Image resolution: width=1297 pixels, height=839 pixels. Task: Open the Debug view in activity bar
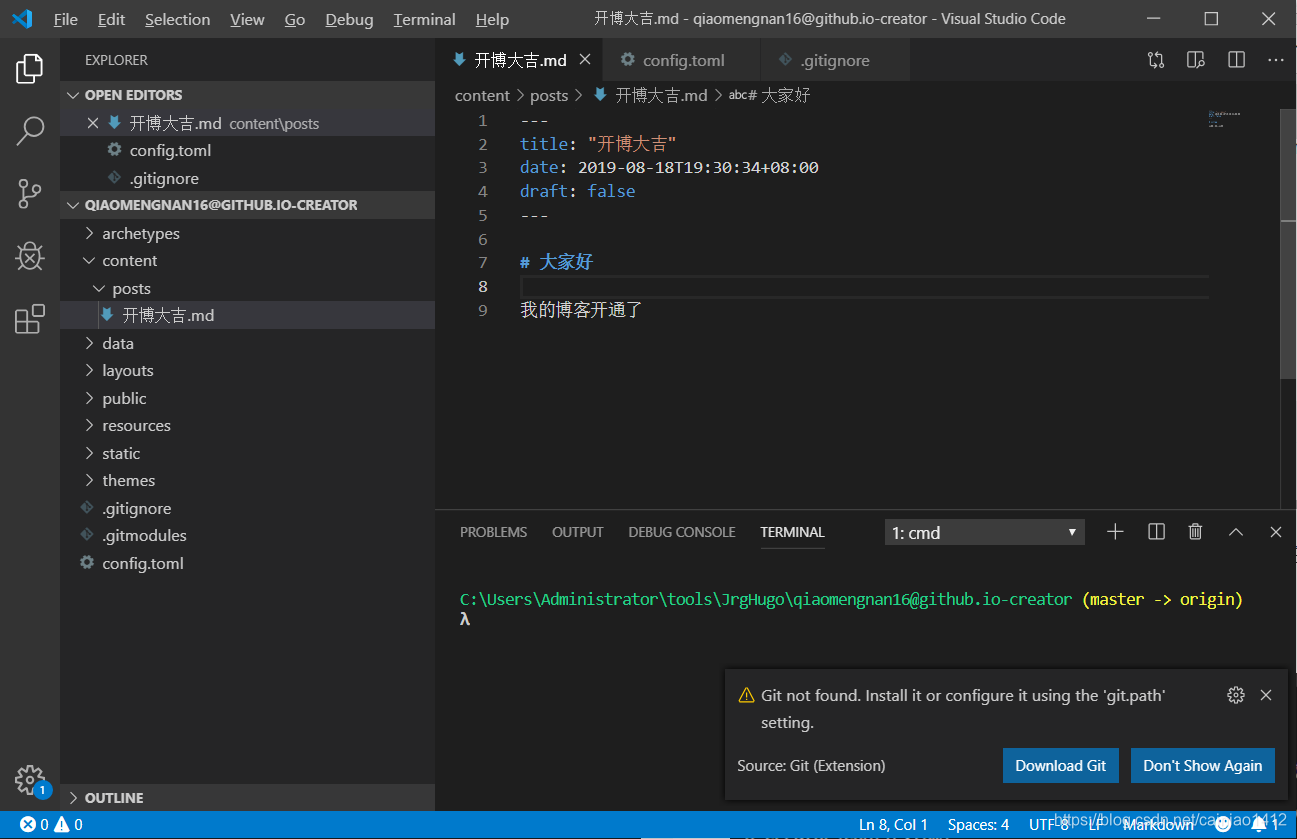coord(30,256)
